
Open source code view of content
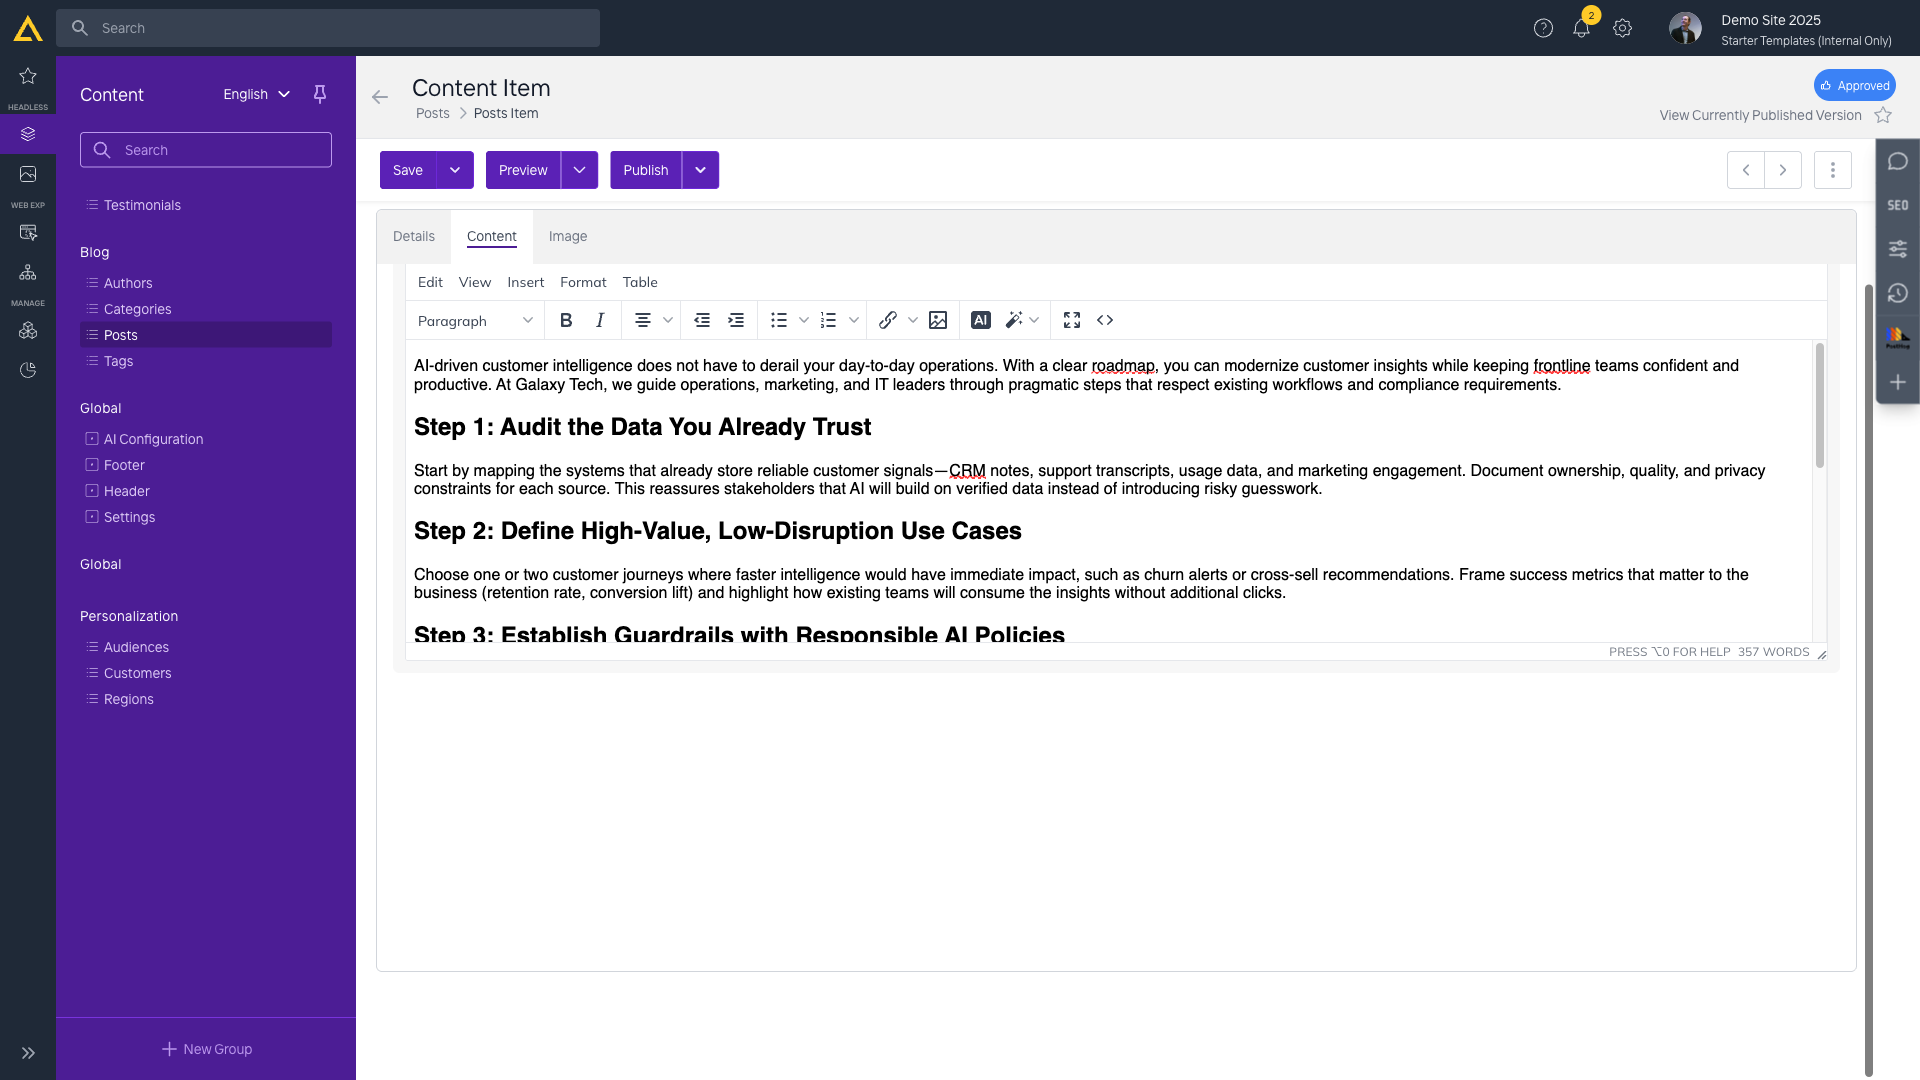[1105, 320]
